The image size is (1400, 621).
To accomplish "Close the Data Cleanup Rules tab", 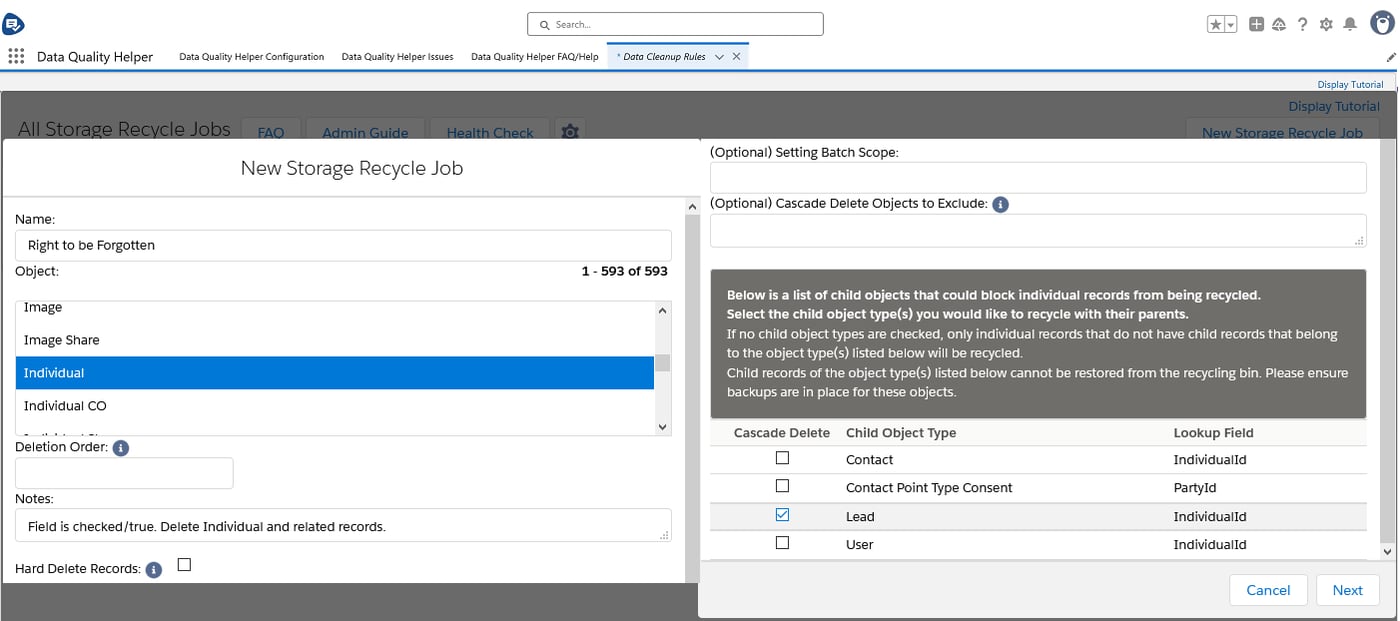I will 737,57.
